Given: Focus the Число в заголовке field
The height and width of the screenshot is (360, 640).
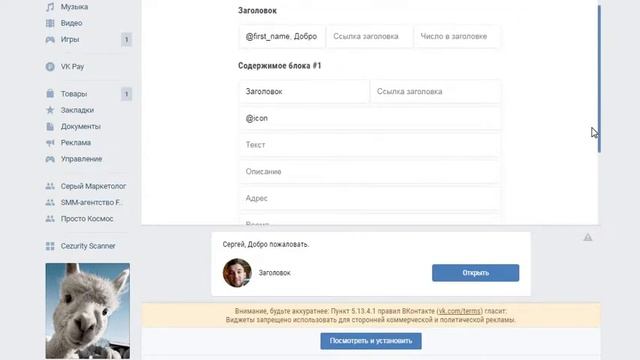Looking at the screenshot, I should point(457,36).
